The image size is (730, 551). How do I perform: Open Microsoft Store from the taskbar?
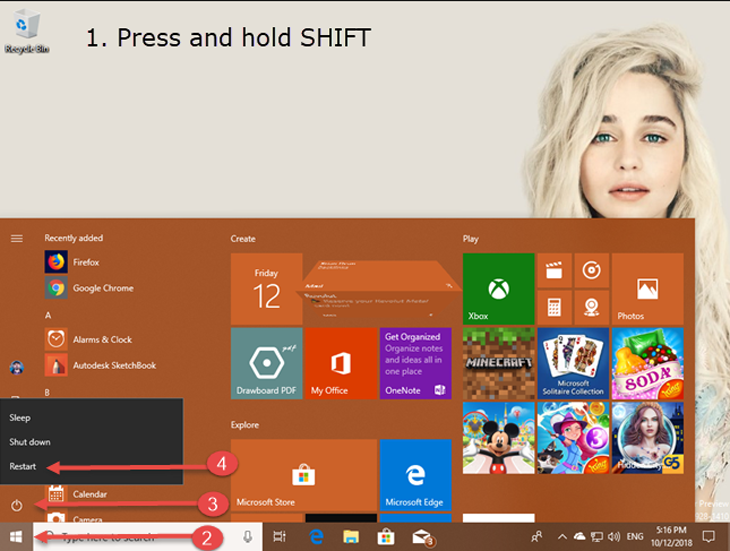coord(385,537)
